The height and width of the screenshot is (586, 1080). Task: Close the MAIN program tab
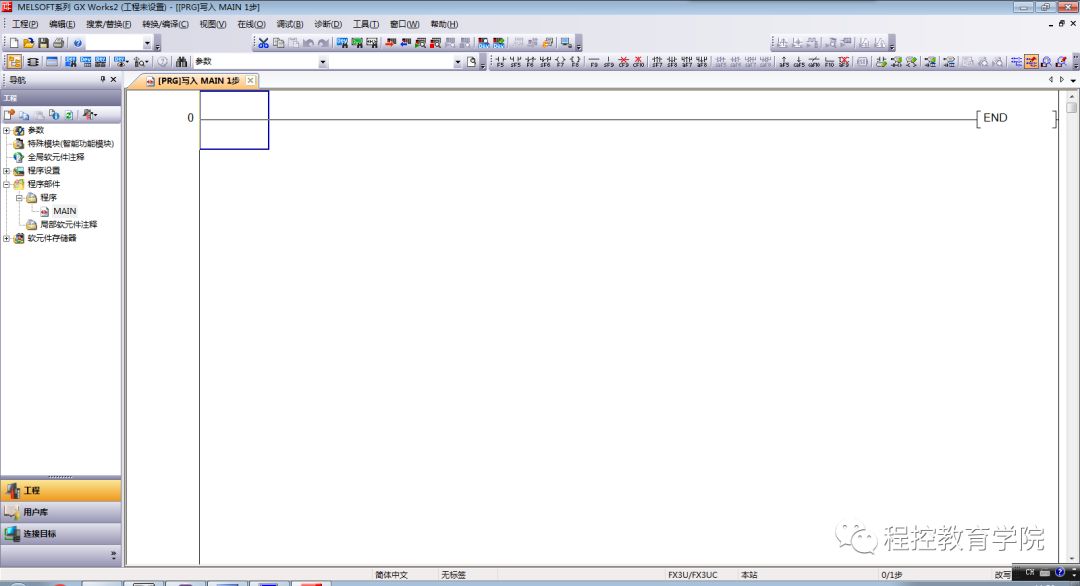250,81
